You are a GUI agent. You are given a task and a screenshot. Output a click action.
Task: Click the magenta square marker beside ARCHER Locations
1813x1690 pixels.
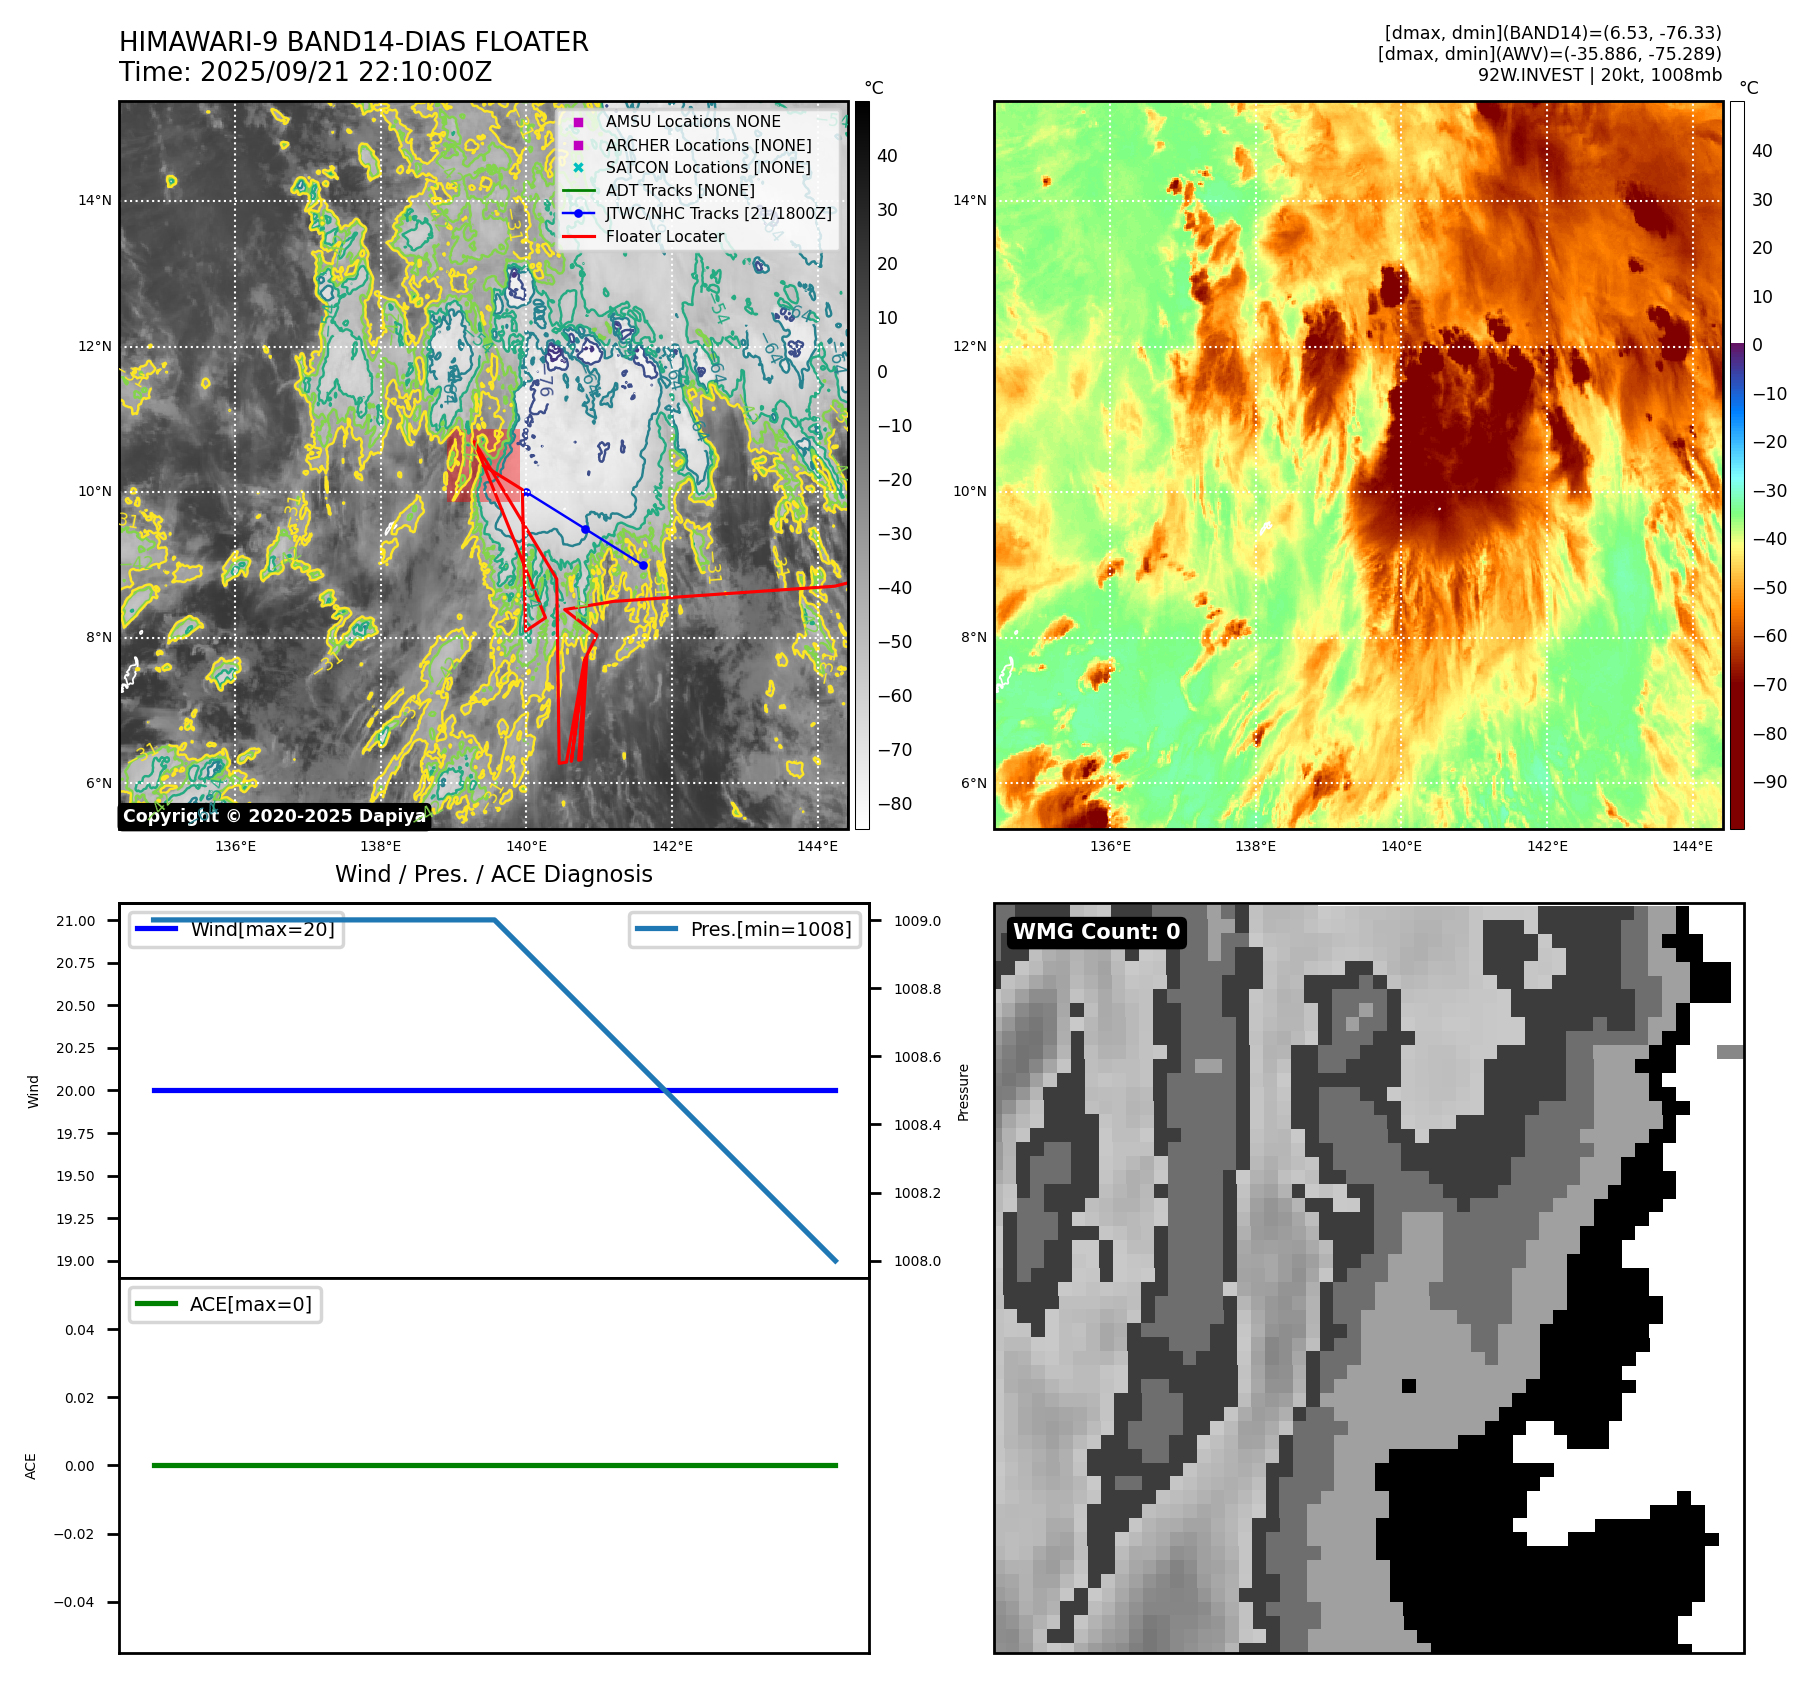point(578,145)
